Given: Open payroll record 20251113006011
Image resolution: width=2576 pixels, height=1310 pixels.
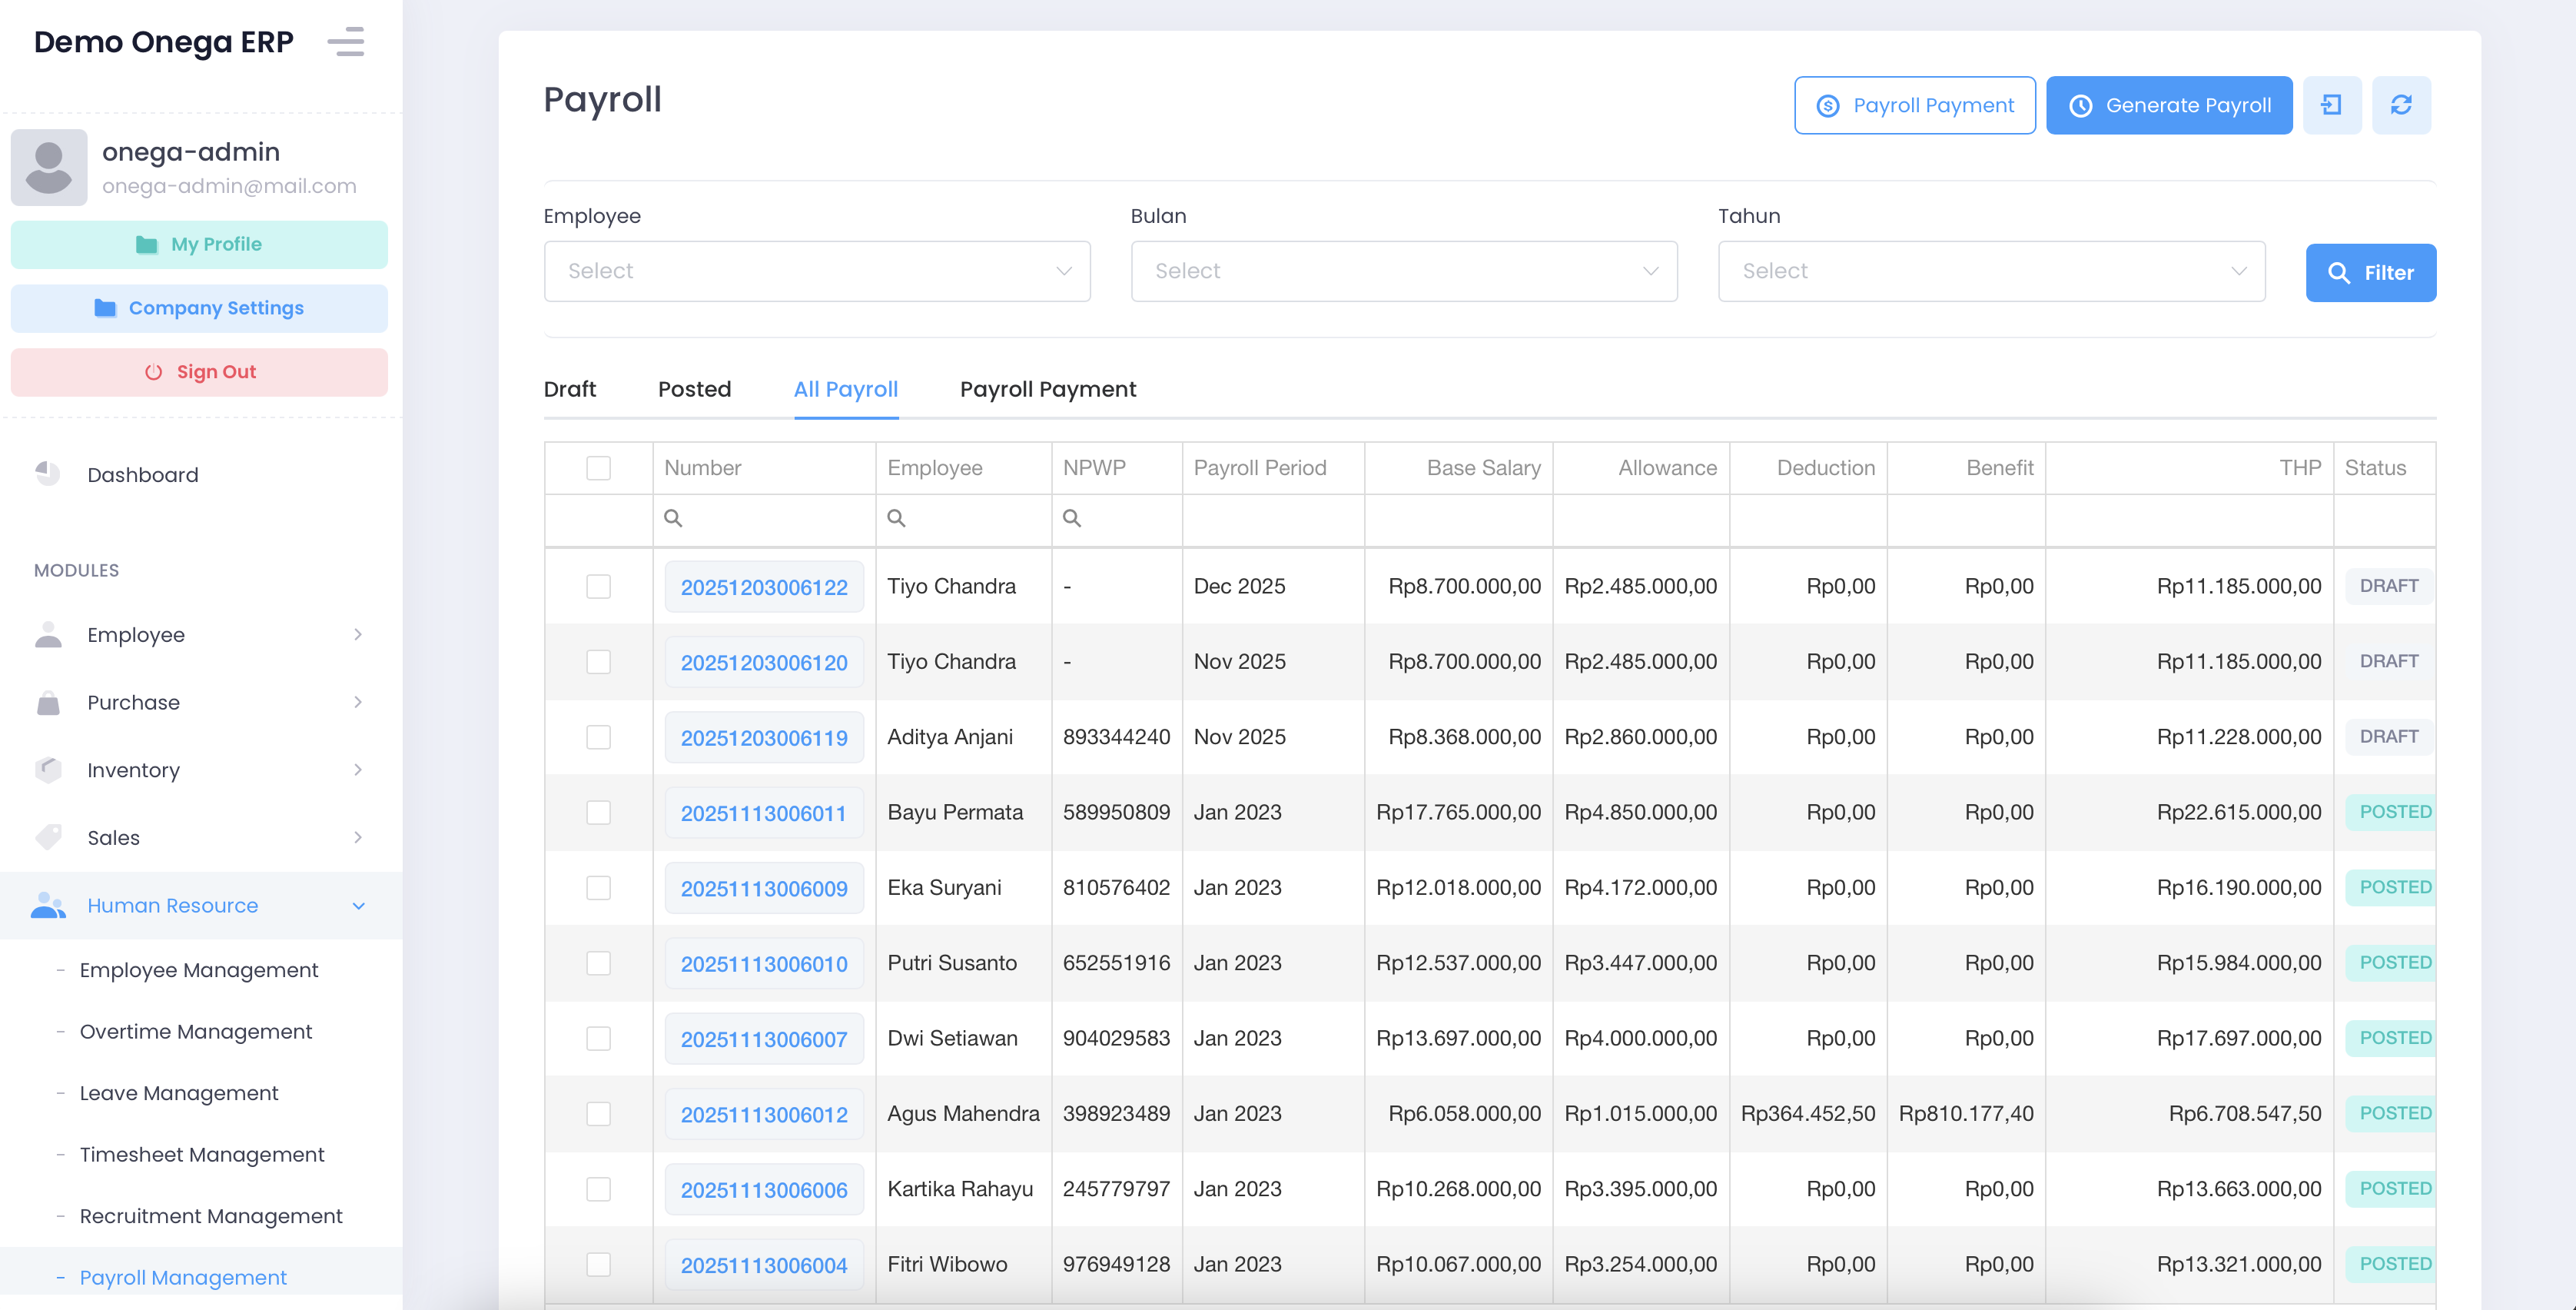Looking at the screenshot, I should (764, 812).
